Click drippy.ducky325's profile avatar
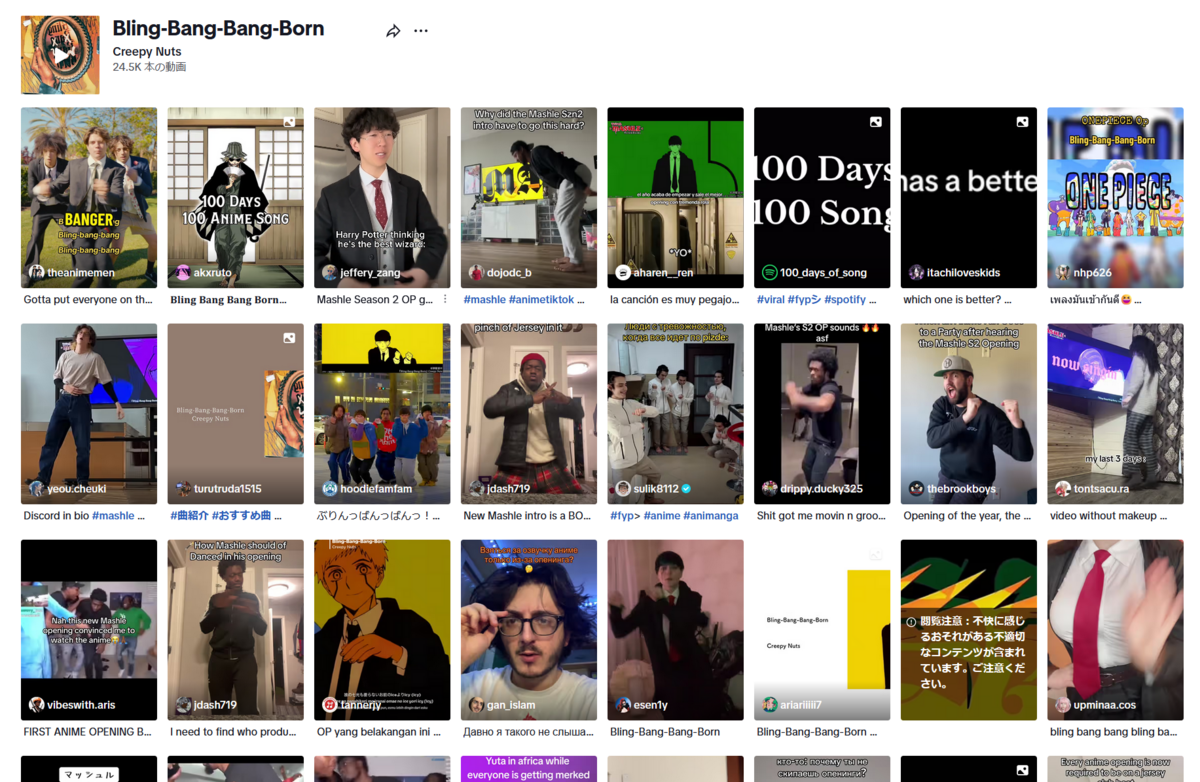 [x=770, y=489]
